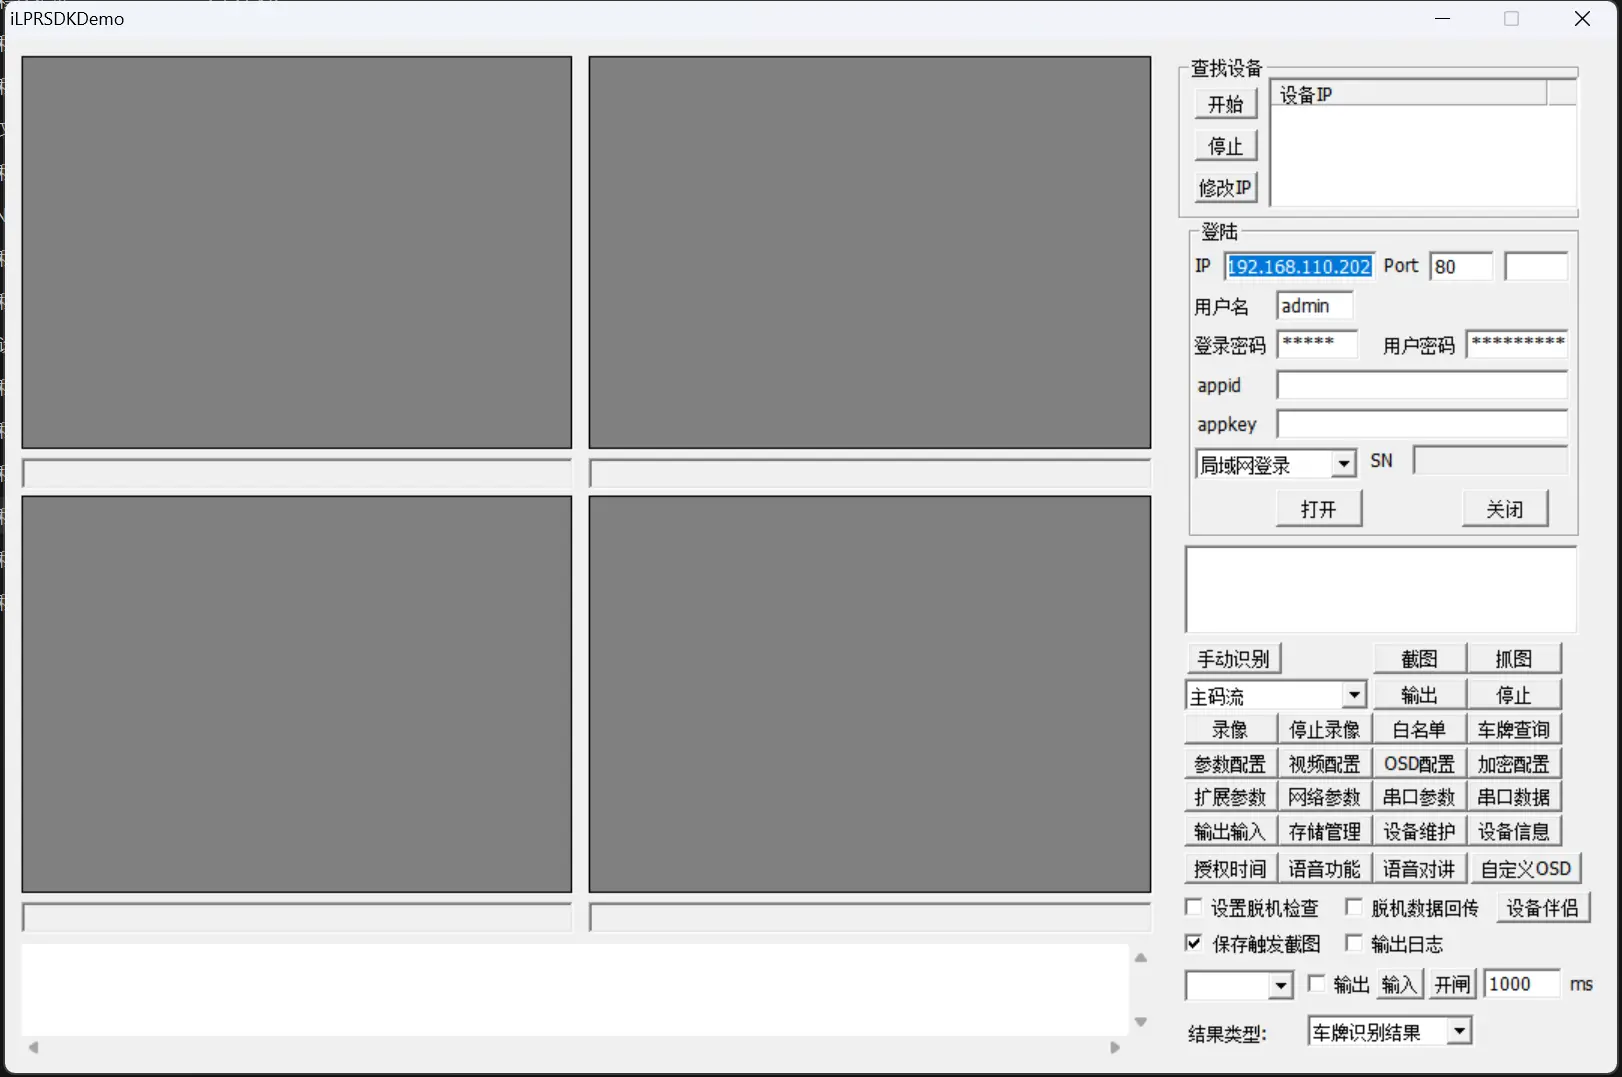The height and width of the screenshot is (1077, 1622).
Task: Enable the 设置脱机检查 checkbox
Action: pos(1194,908)
